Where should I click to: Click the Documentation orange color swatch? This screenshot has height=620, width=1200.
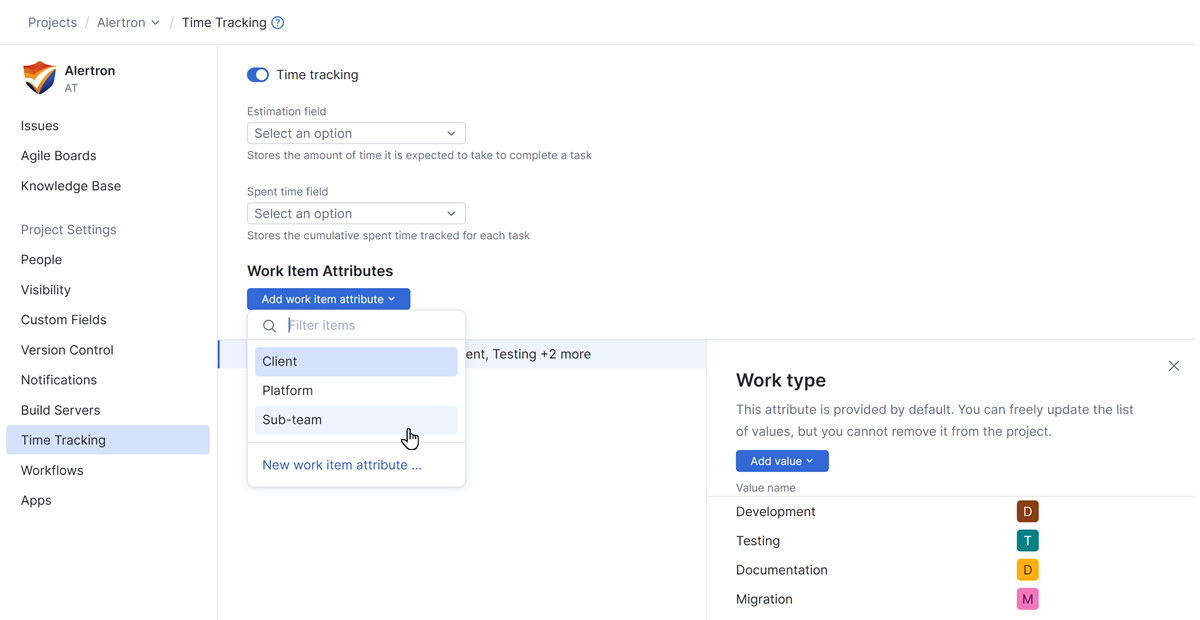[1027, 570]
